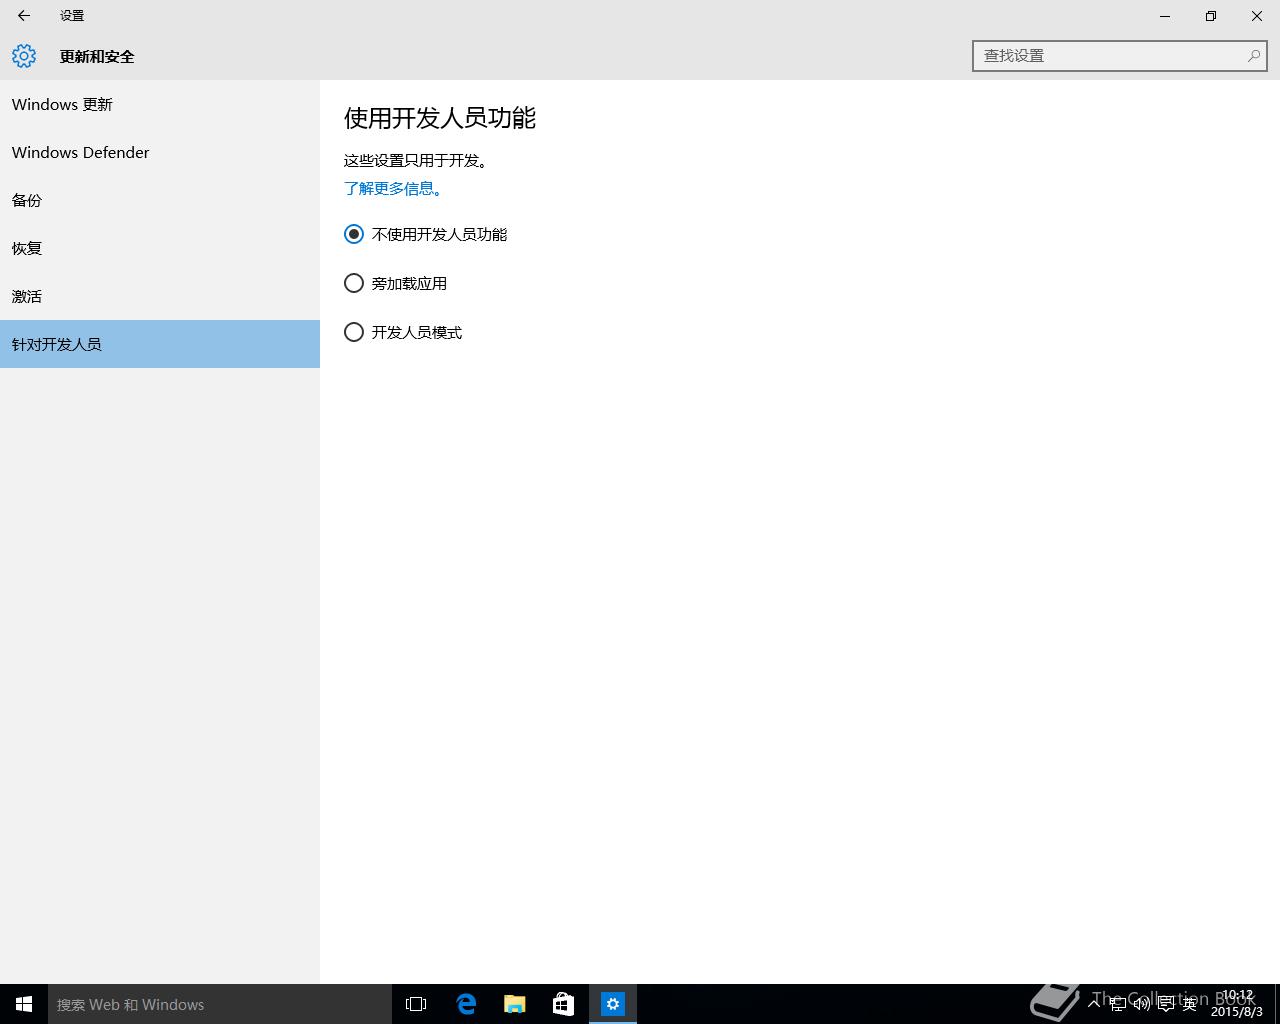Switch input language 英 indicator
1280x1024 pixels.
click(x=1189, y=1004)
